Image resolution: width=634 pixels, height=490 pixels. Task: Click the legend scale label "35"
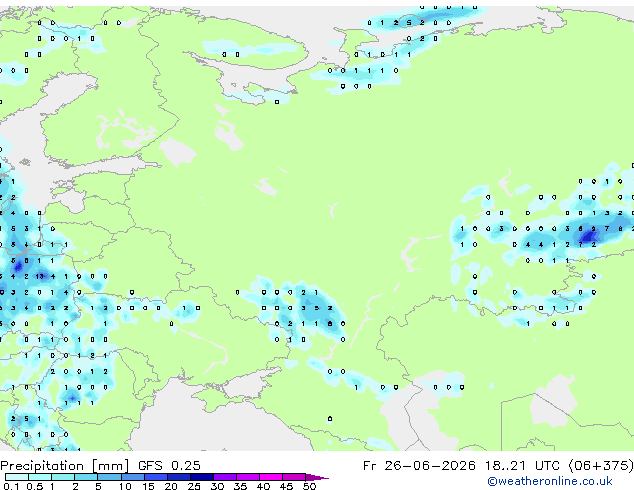pos(240,486)
